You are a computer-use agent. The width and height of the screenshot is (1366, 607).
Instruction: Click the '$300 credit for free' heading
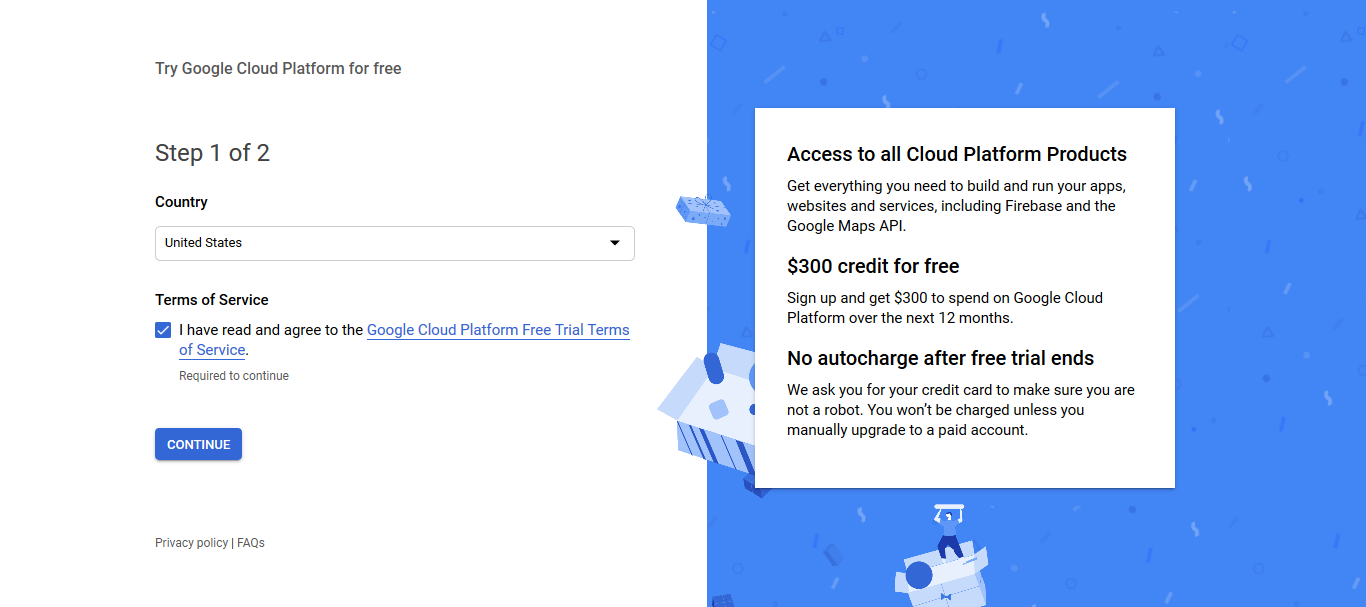point(873,266)
